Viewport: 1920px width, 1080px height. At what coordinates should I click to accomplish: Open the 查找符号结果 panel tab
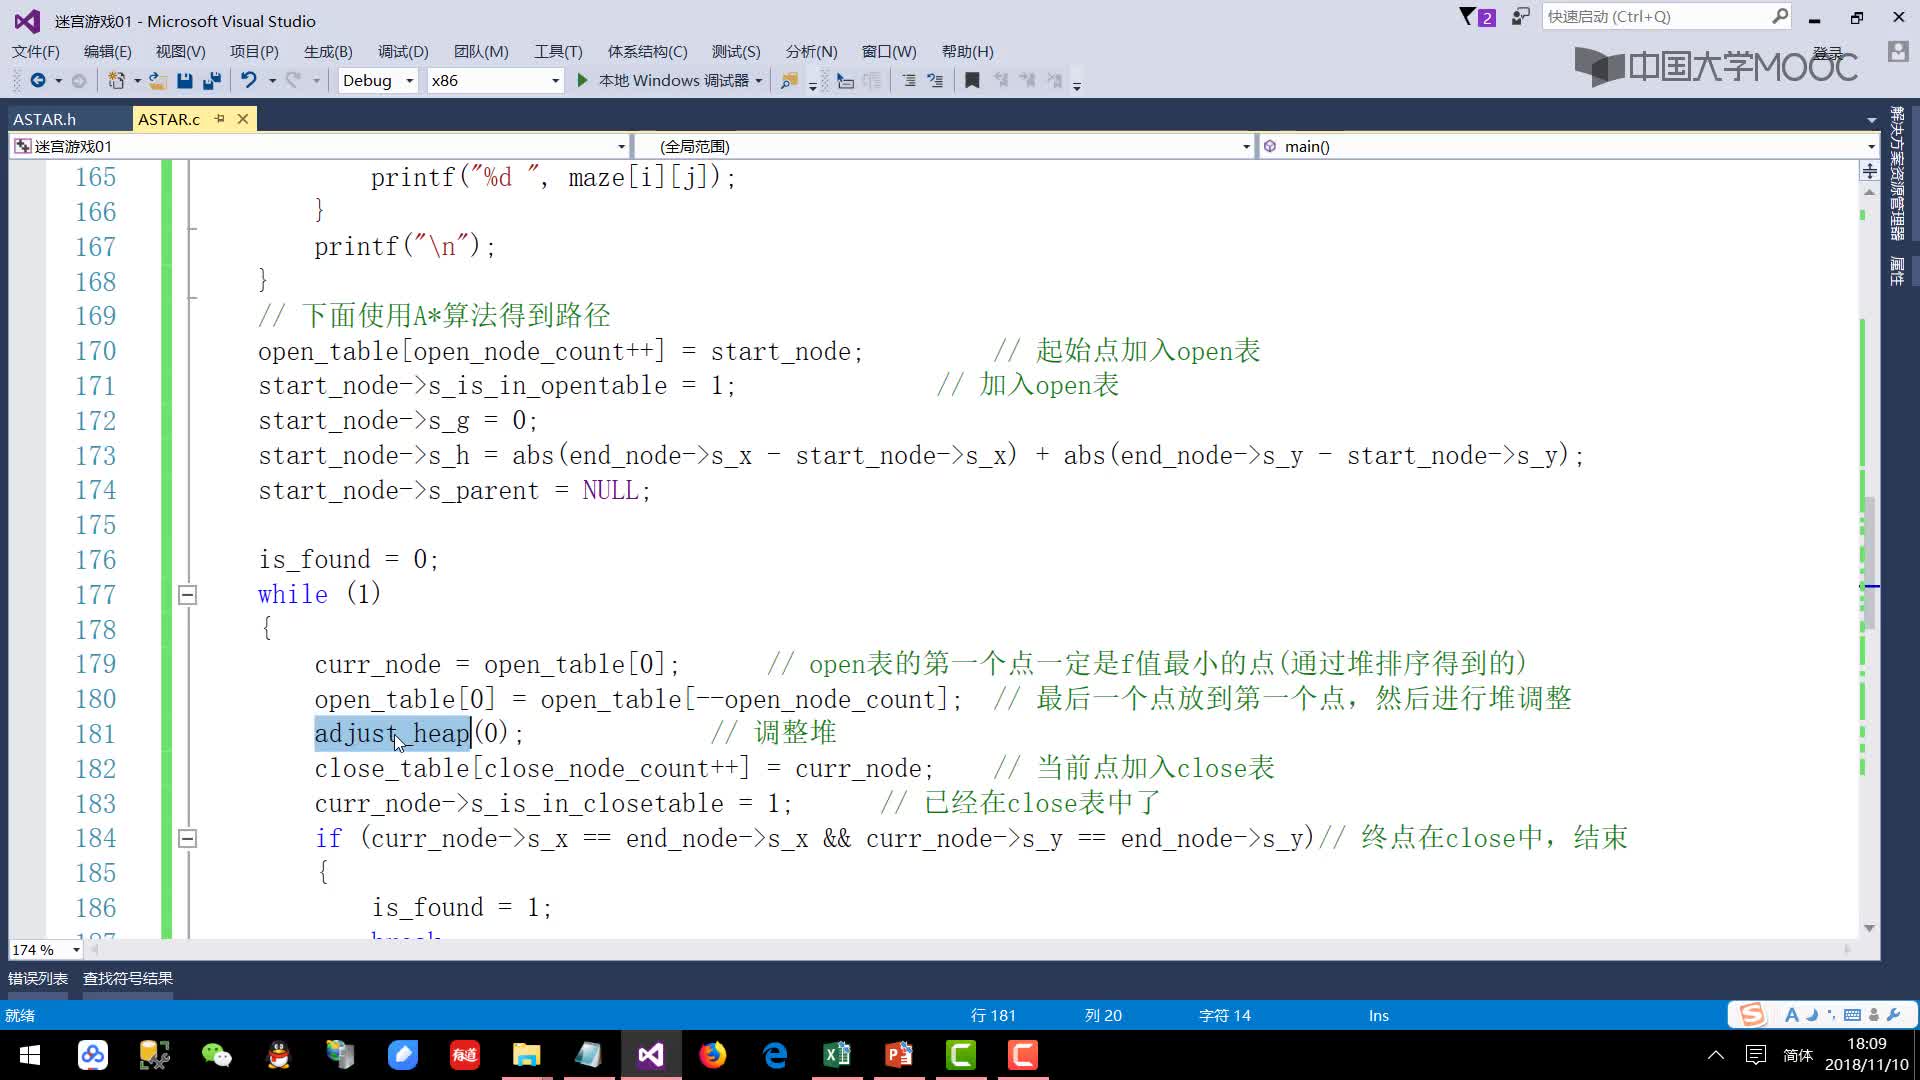coord(128,979)
